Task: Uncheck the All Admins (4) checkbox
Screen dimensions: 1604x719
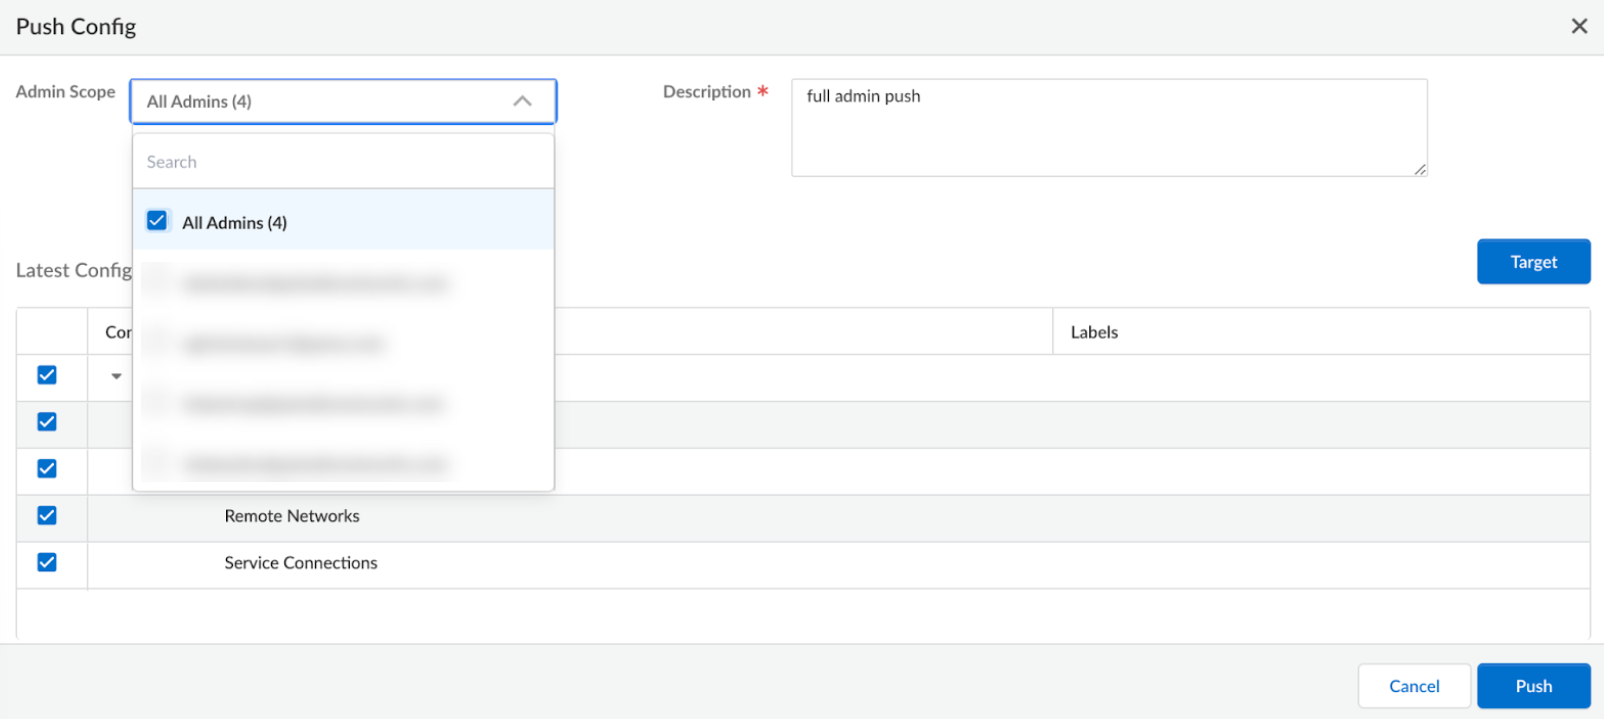Action: [157, 221]
